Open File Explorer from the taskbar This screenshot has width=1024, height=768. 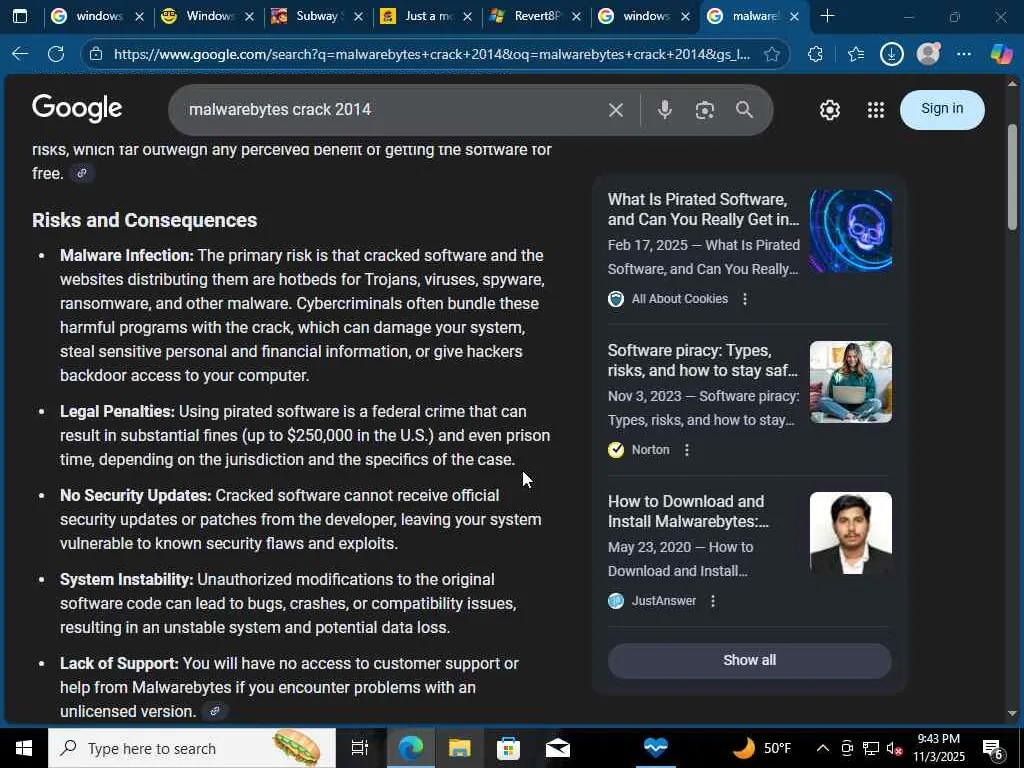click(x=459, y=748)
